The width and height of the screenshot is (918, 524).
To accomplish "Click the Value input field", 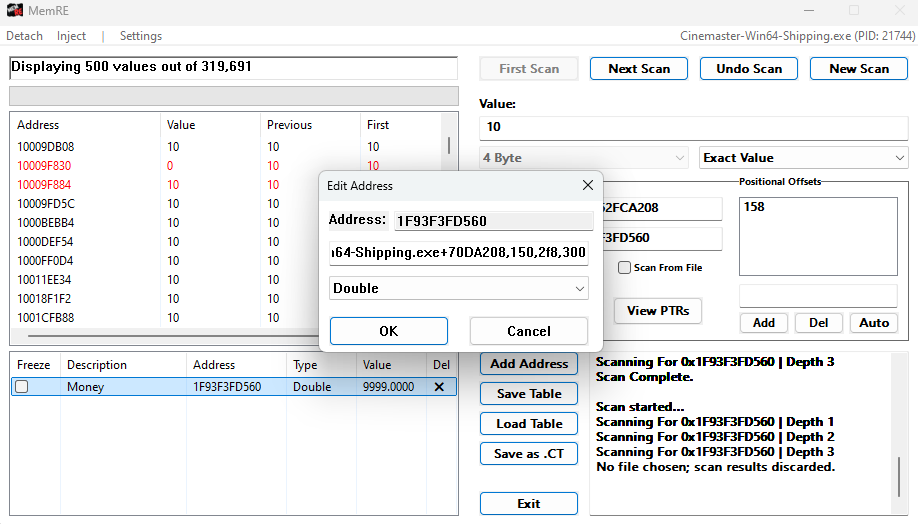I will point(693,127).
